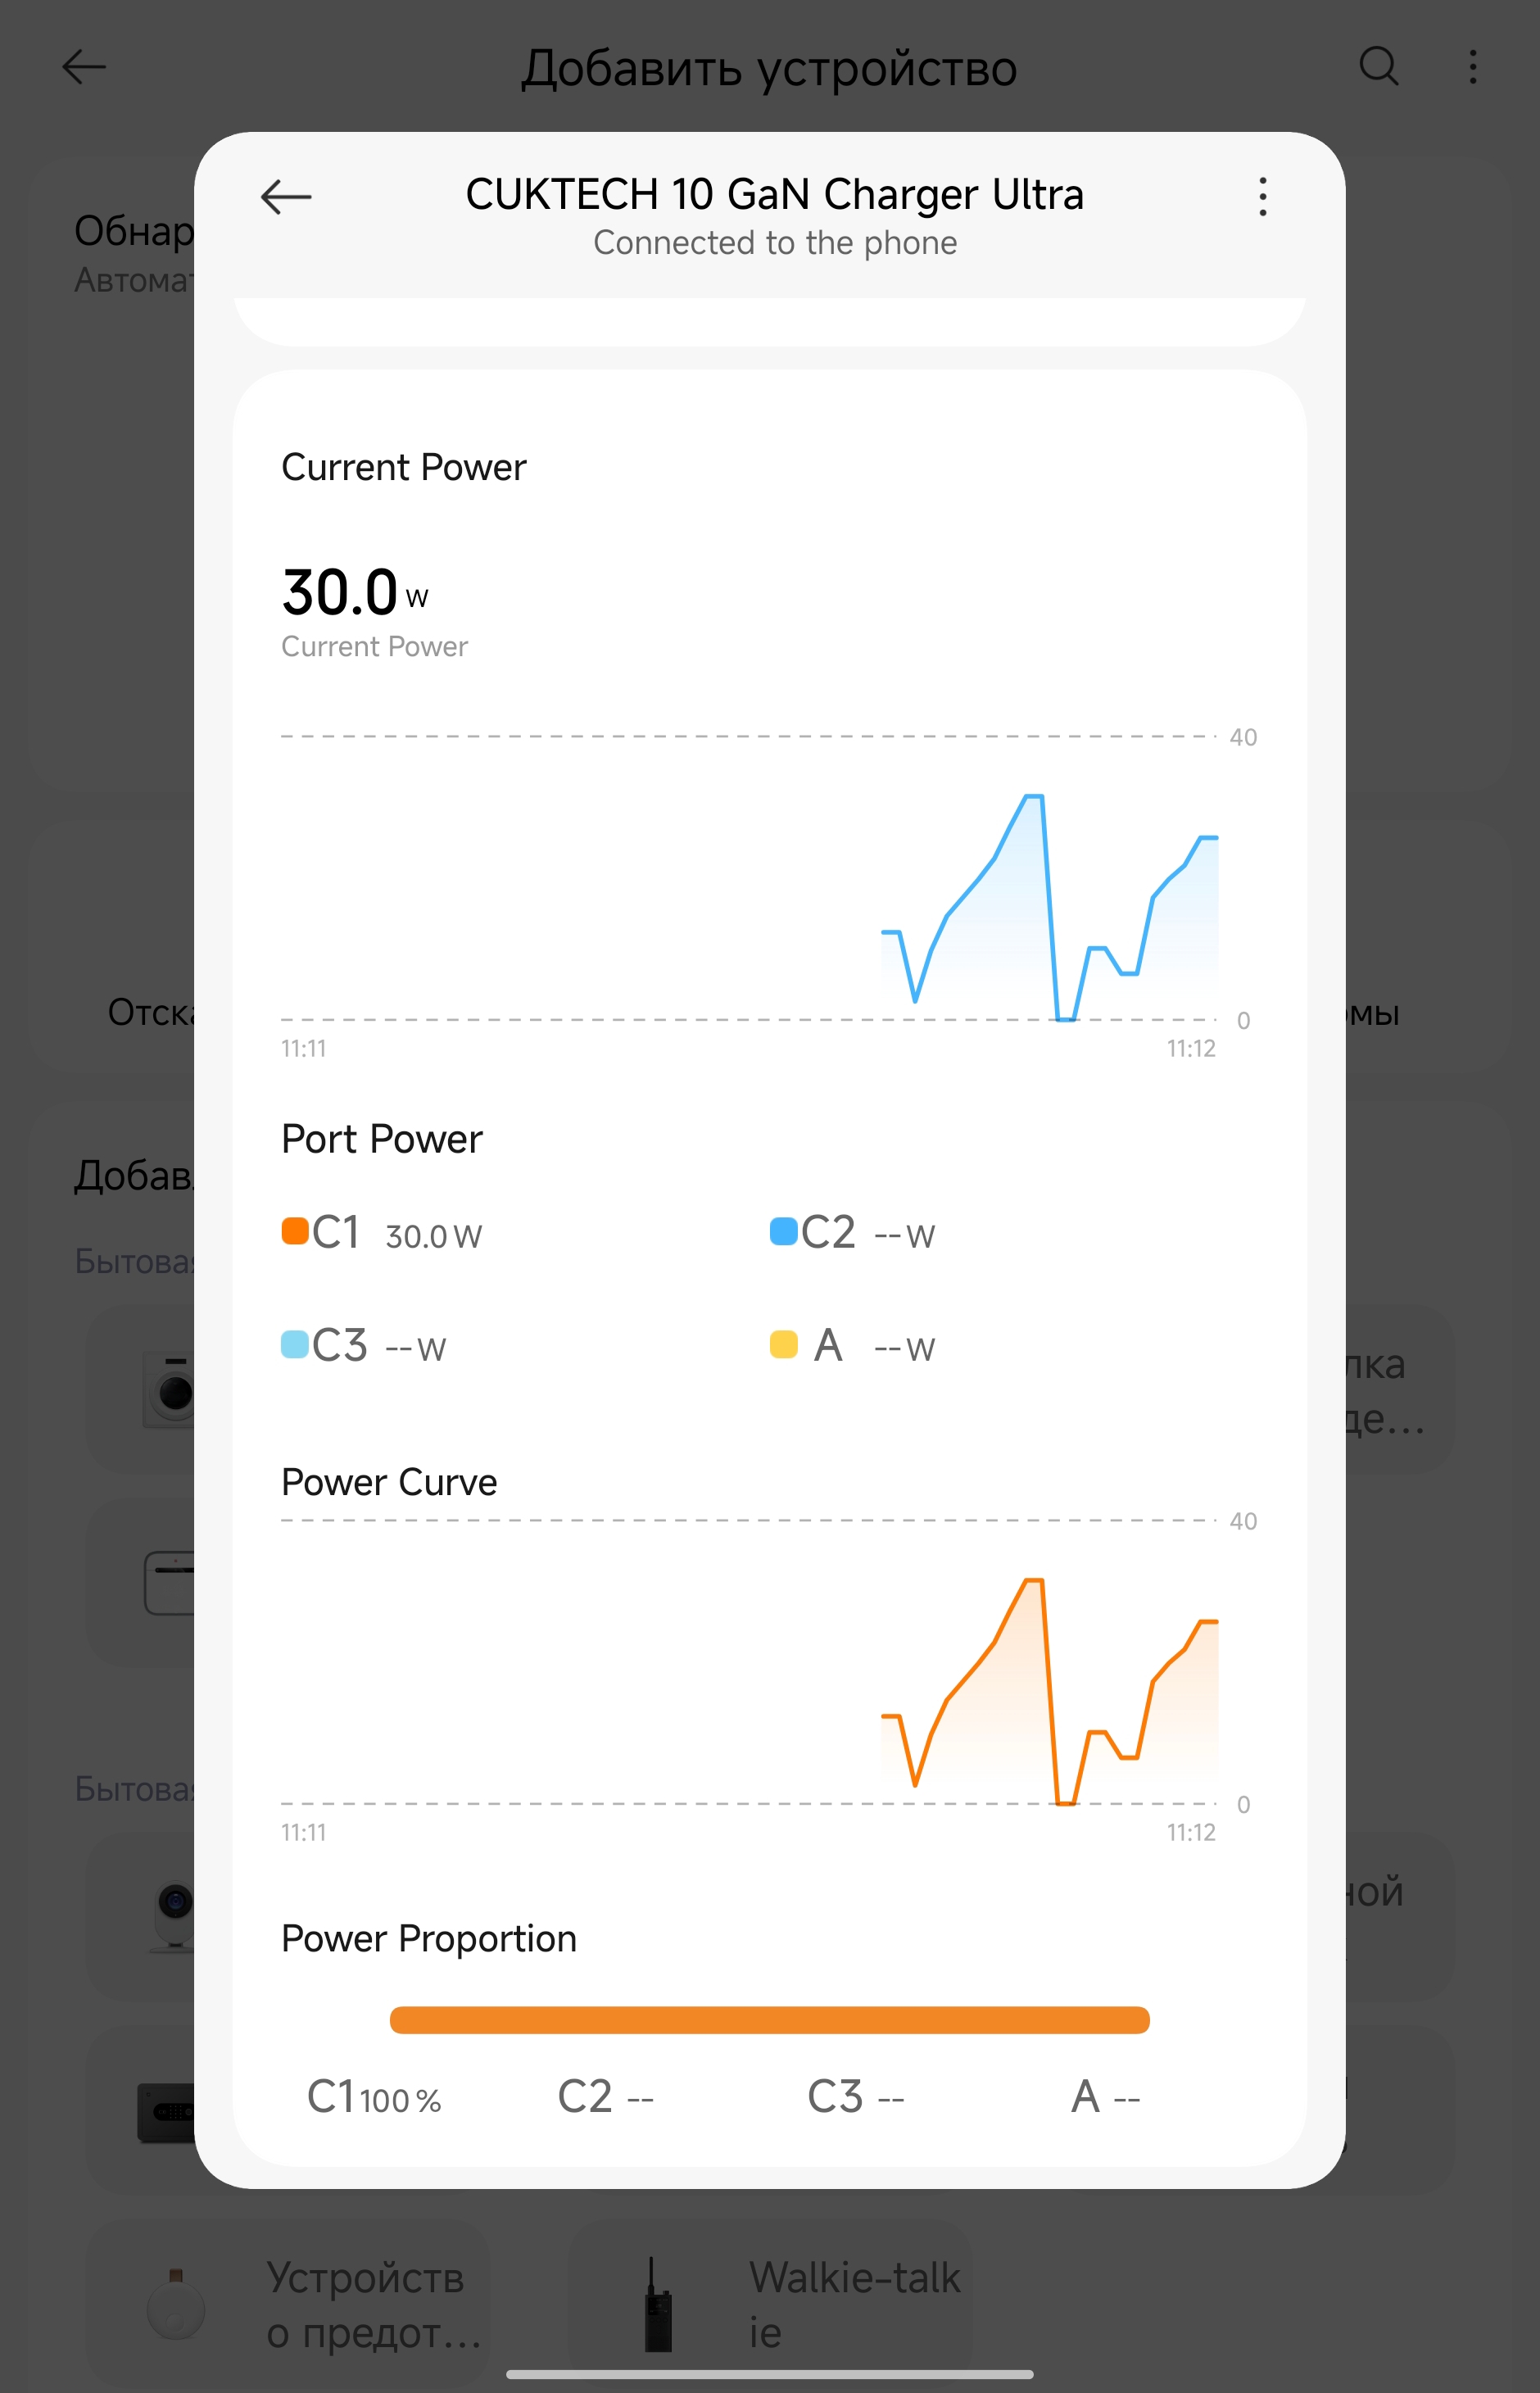The image size is (1540, 2393).
Task: Tap the orange Power Proportion bar
Action: (769, 2020)
